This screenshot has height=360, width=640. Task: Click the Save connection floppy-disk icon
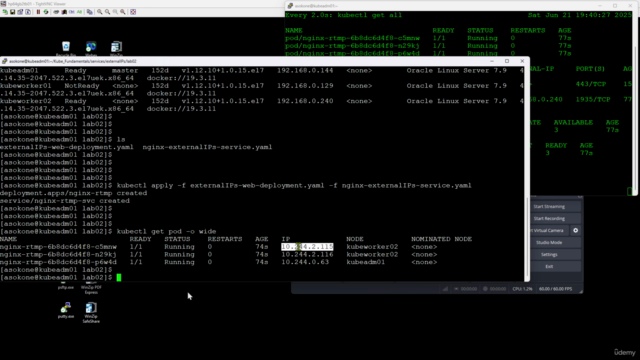point(12,12)
